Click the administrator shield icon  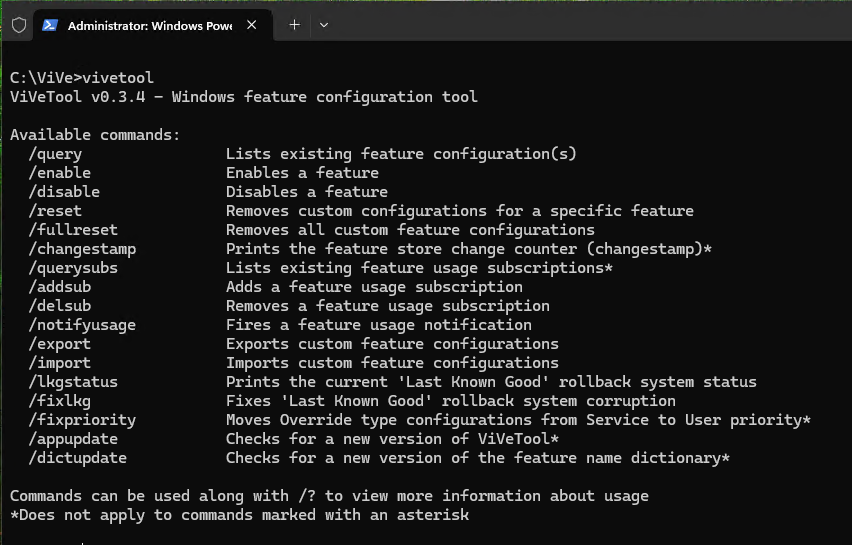[18, 25]
